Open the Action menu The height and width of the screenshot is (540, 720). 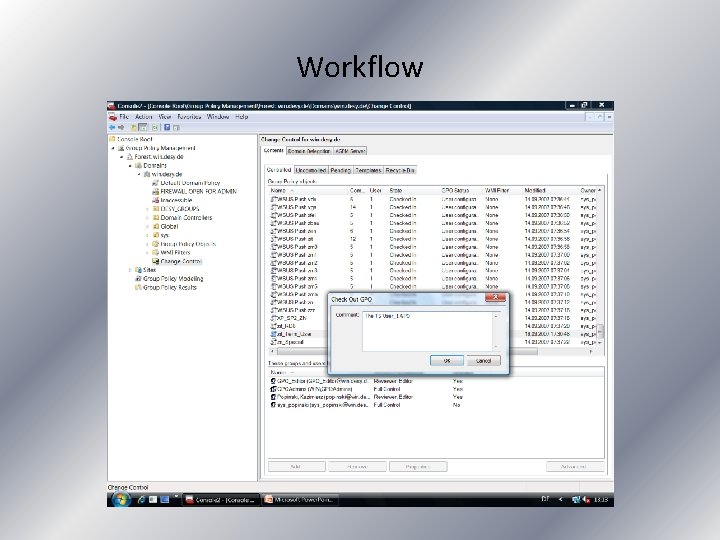pyautogui.click(x=143, y=117)
